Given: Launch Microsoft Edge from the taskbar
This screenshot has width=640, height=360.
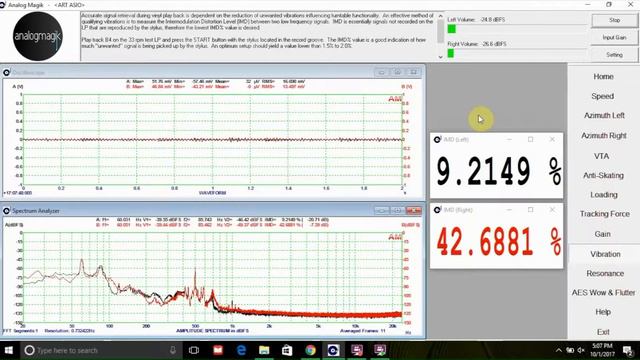Looking at the screenshot, I should [x=241, y=350].
